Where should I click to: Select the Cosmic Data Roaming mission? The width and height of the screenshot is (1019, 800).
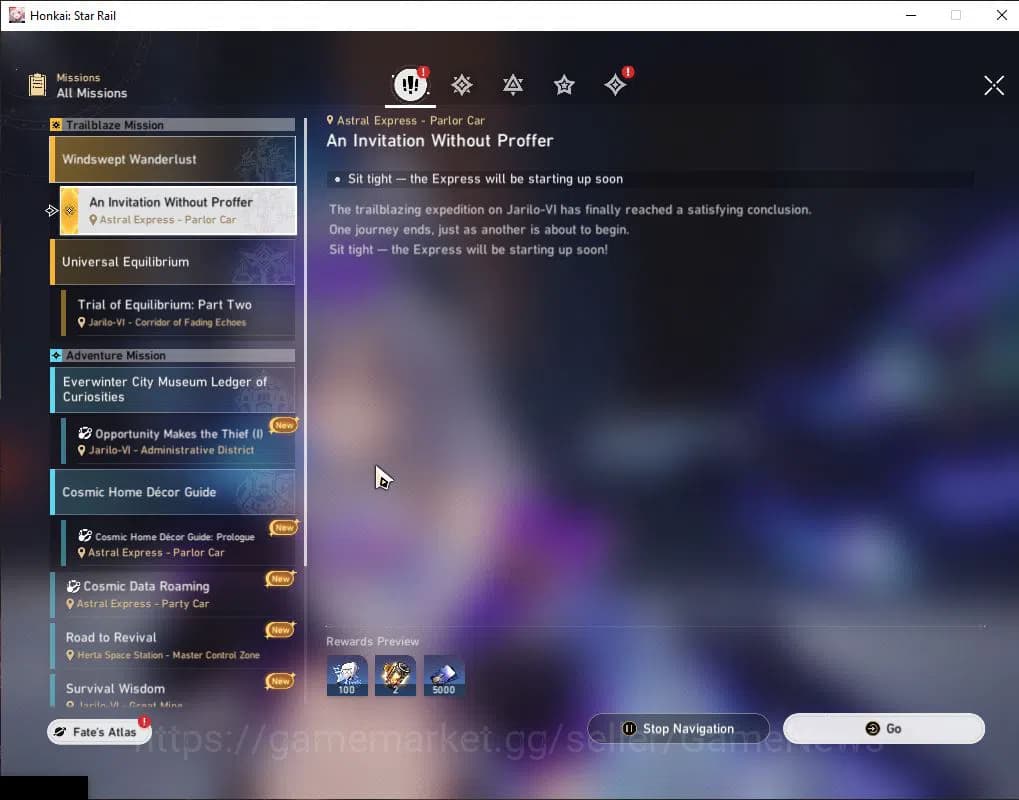pos(172,594)
